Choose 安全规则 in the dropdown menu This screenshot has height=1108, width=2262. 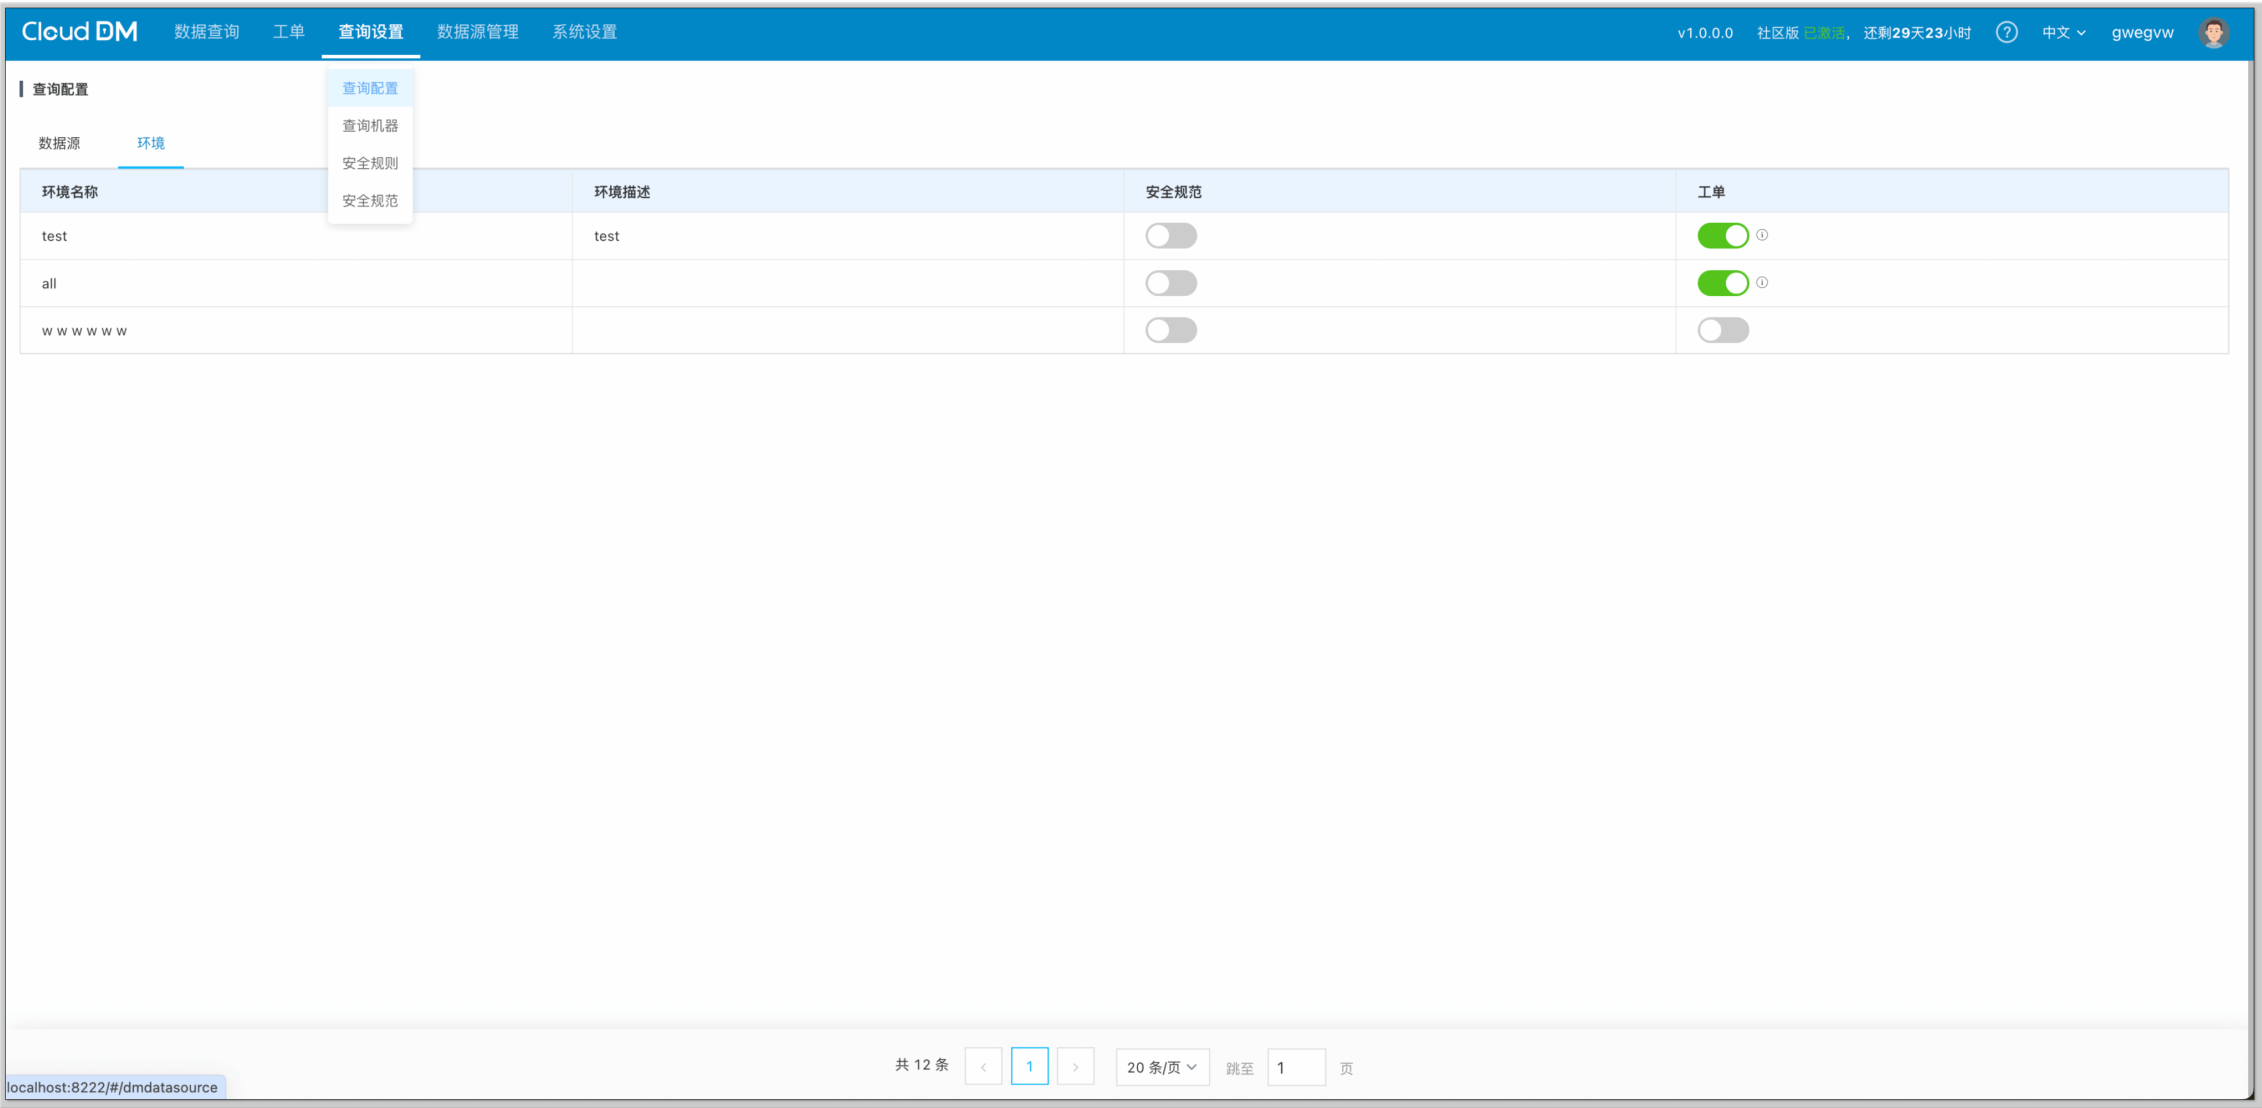pyautogui.click(x=370, y=163)
